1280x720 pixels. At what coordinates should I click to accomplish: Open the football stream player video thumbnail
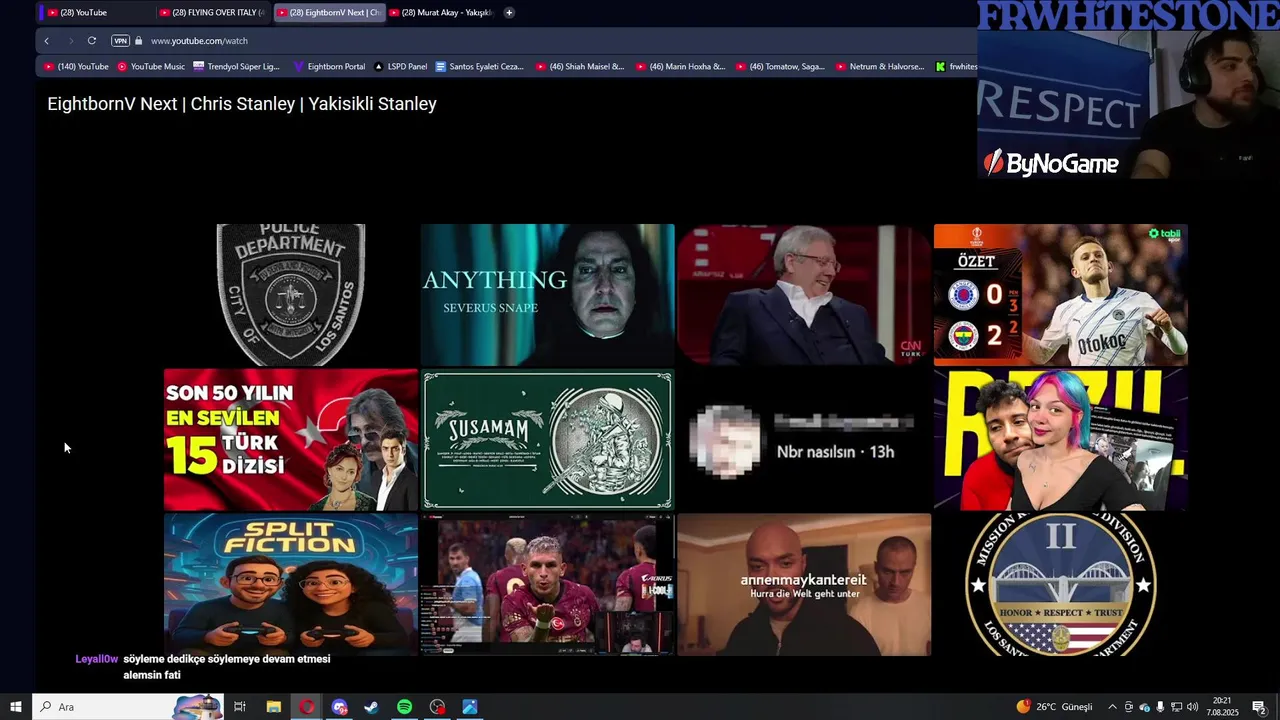(x=547, y=584)
